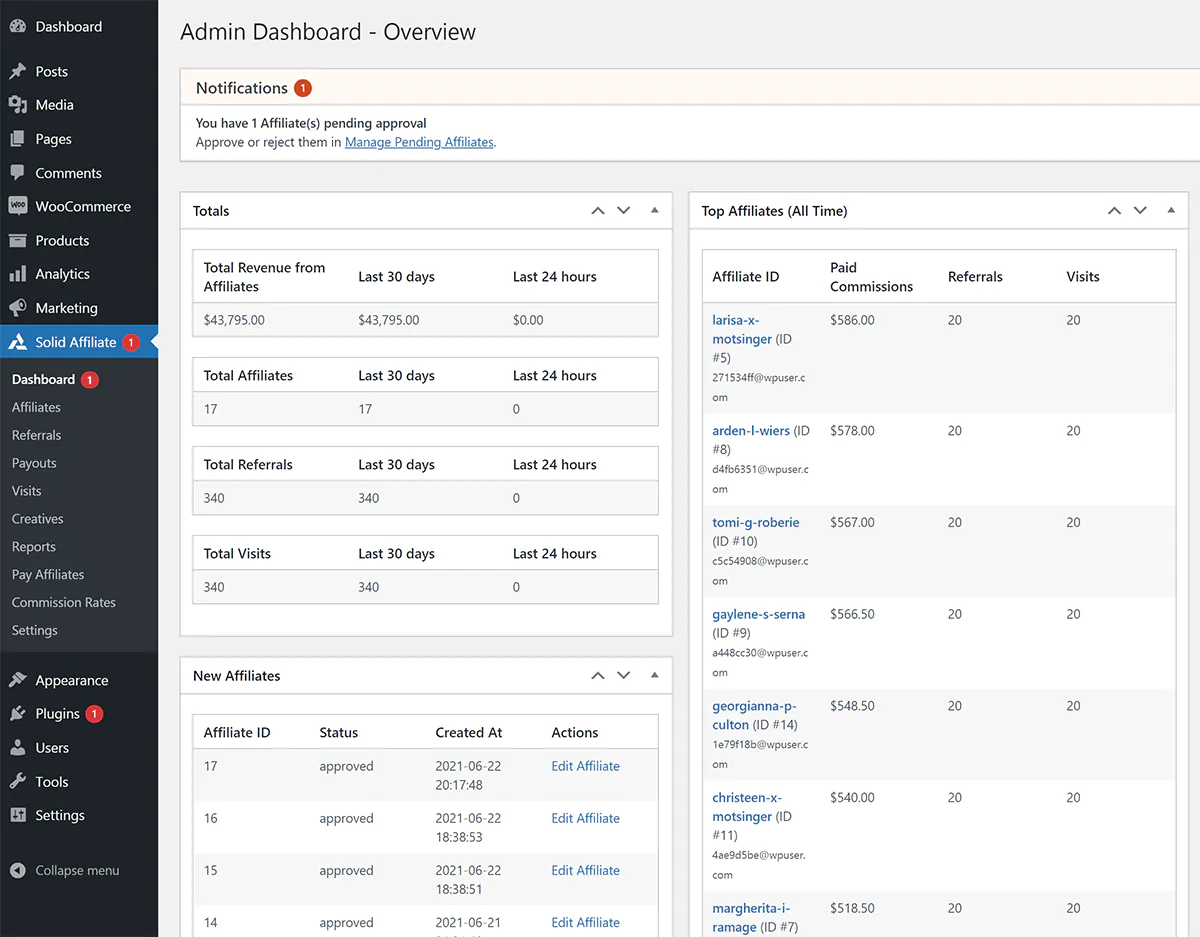Open Edit Affiliate for affiliate 17
1200x937 pixels.
(x=585, y=765)
